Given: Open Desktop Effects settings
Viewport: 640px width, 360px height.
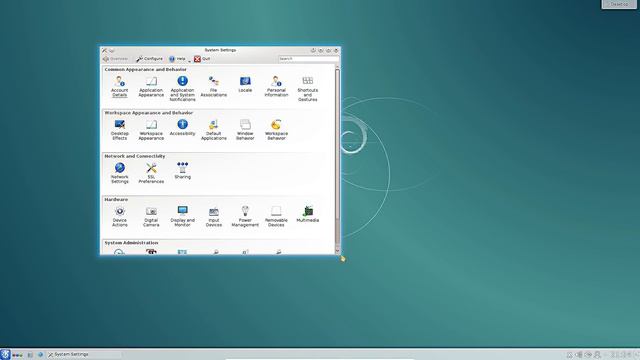Looking at the screenshot, I should pyautogui.click(x=120, y=130).
